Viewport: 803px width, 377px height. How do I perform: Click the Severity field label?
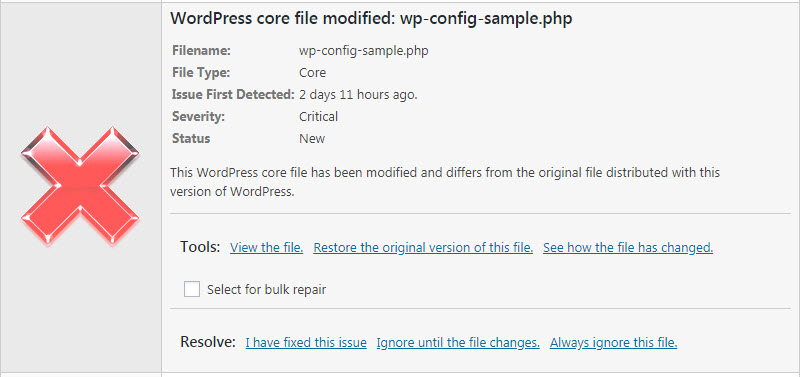[x=198, y=117]
